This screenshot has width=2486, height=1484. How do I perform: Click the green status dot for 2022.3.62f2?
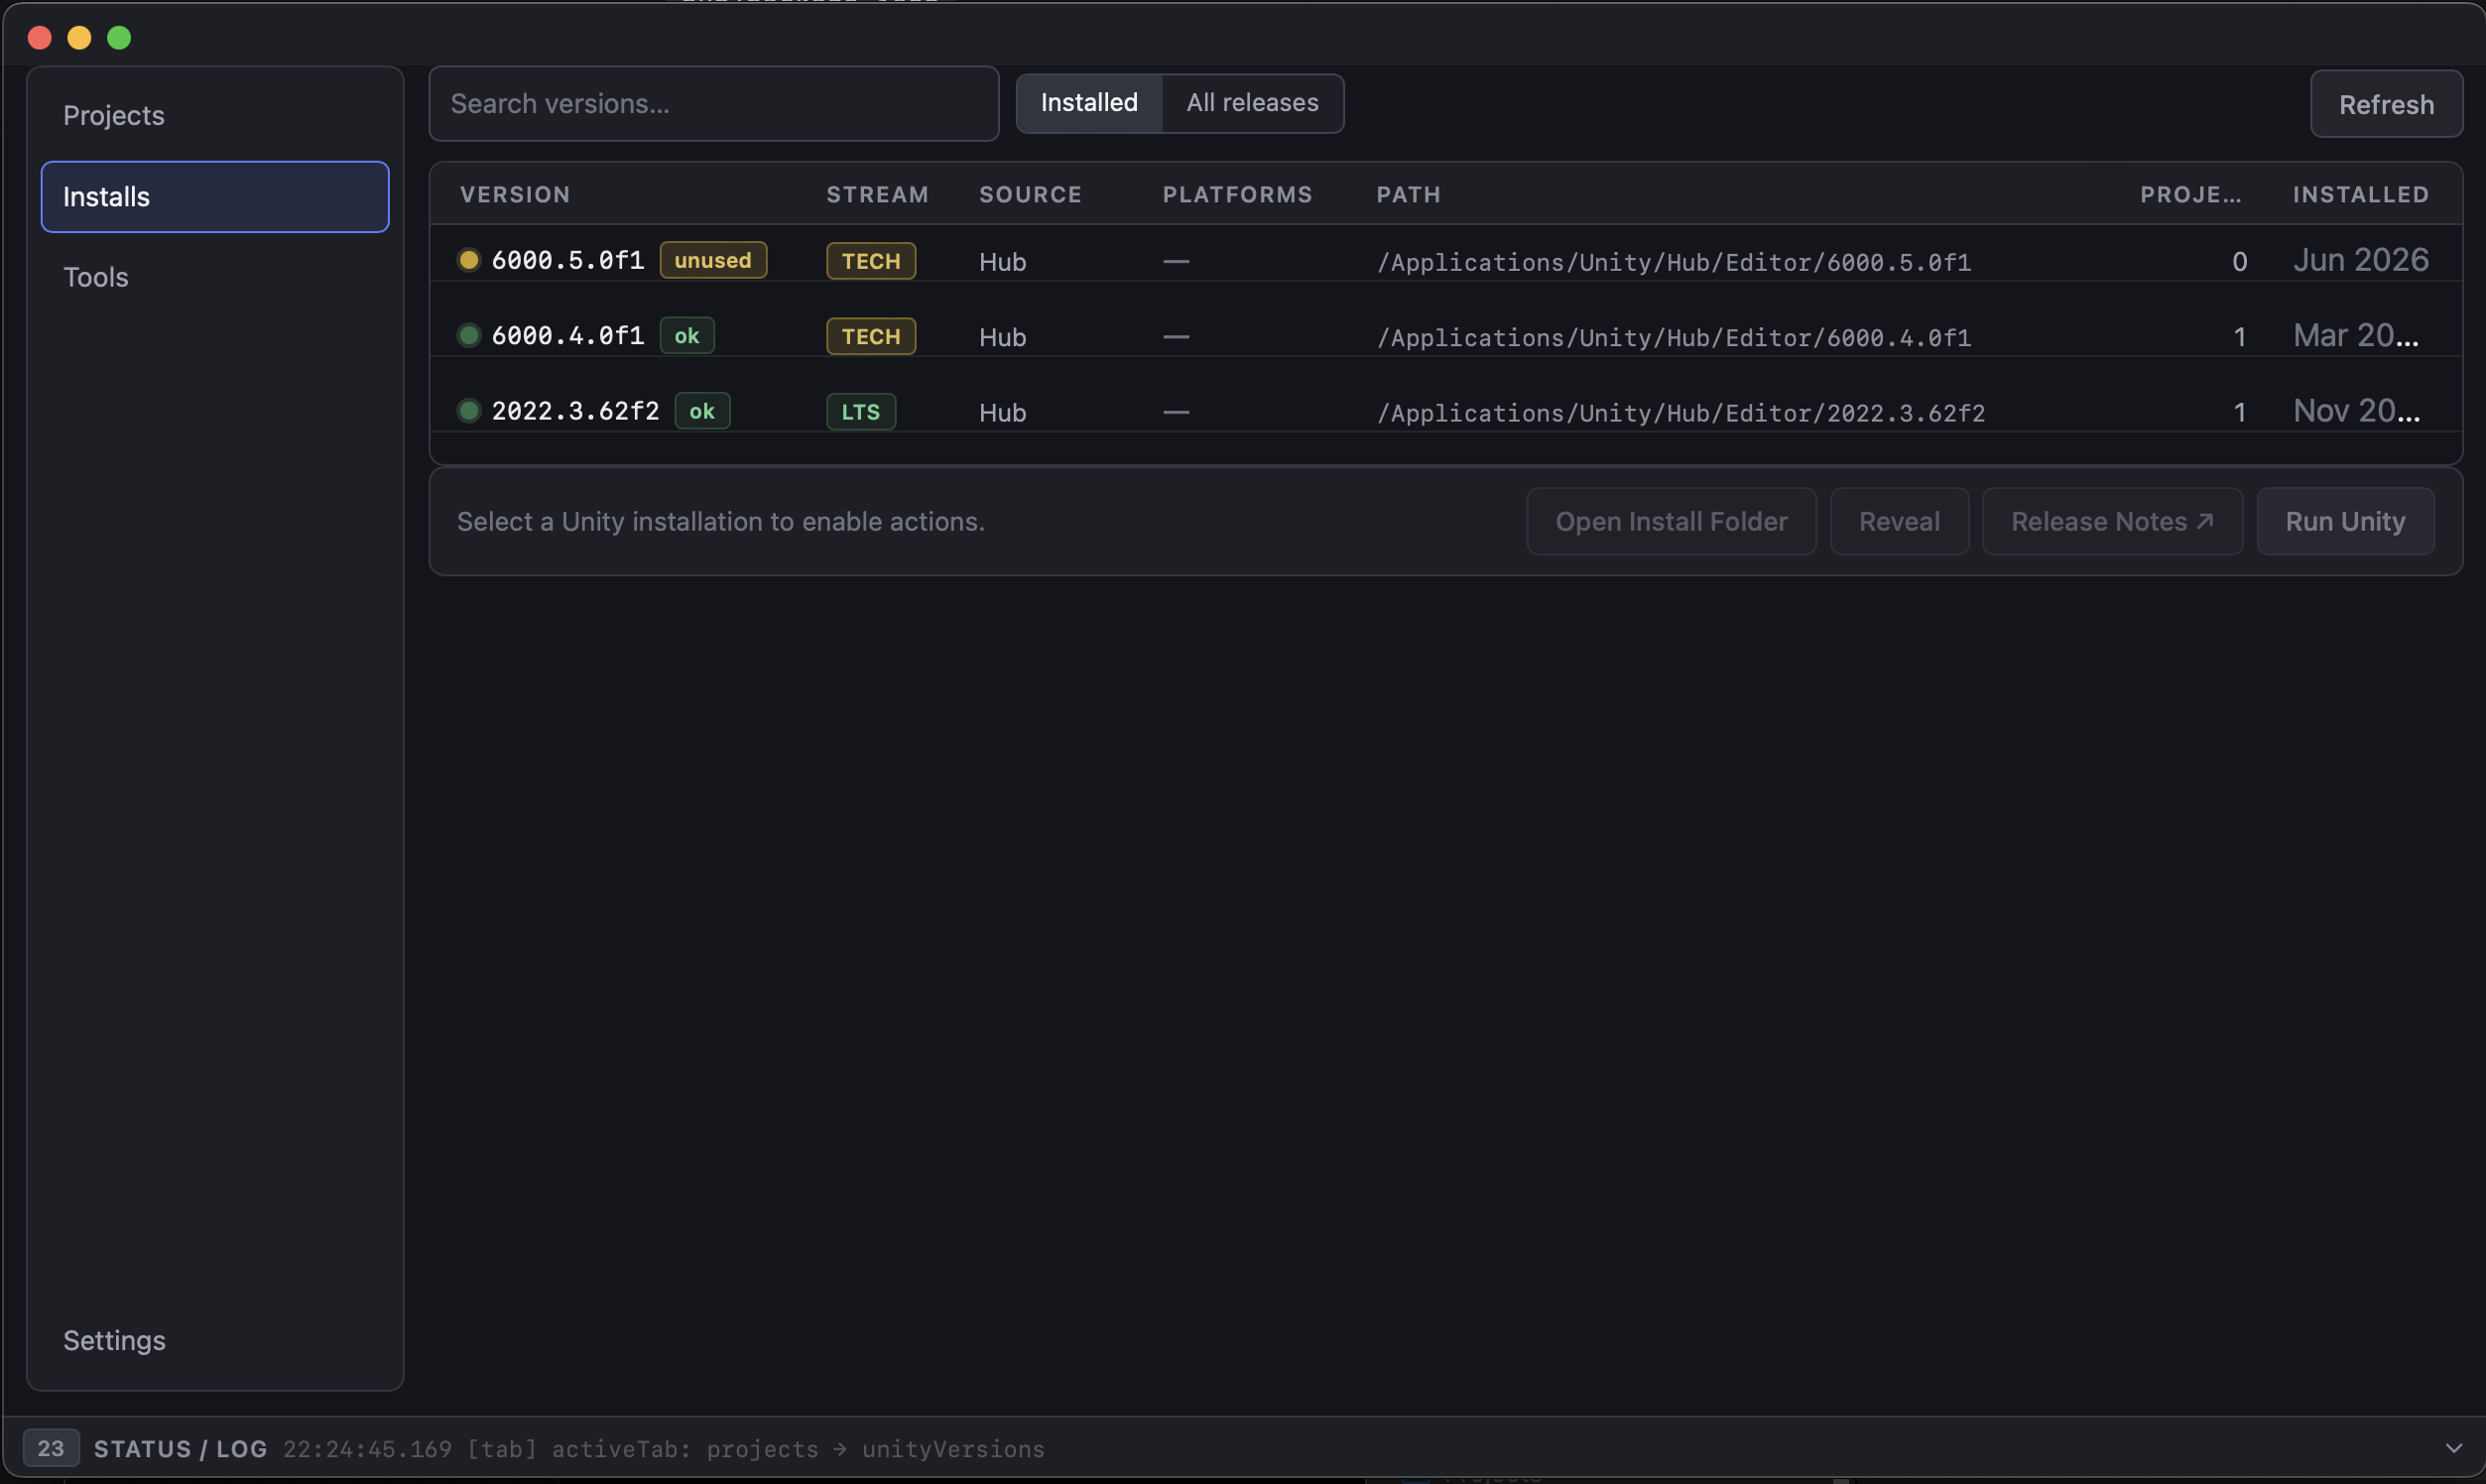pyautogui.click(x=468, y=410)
